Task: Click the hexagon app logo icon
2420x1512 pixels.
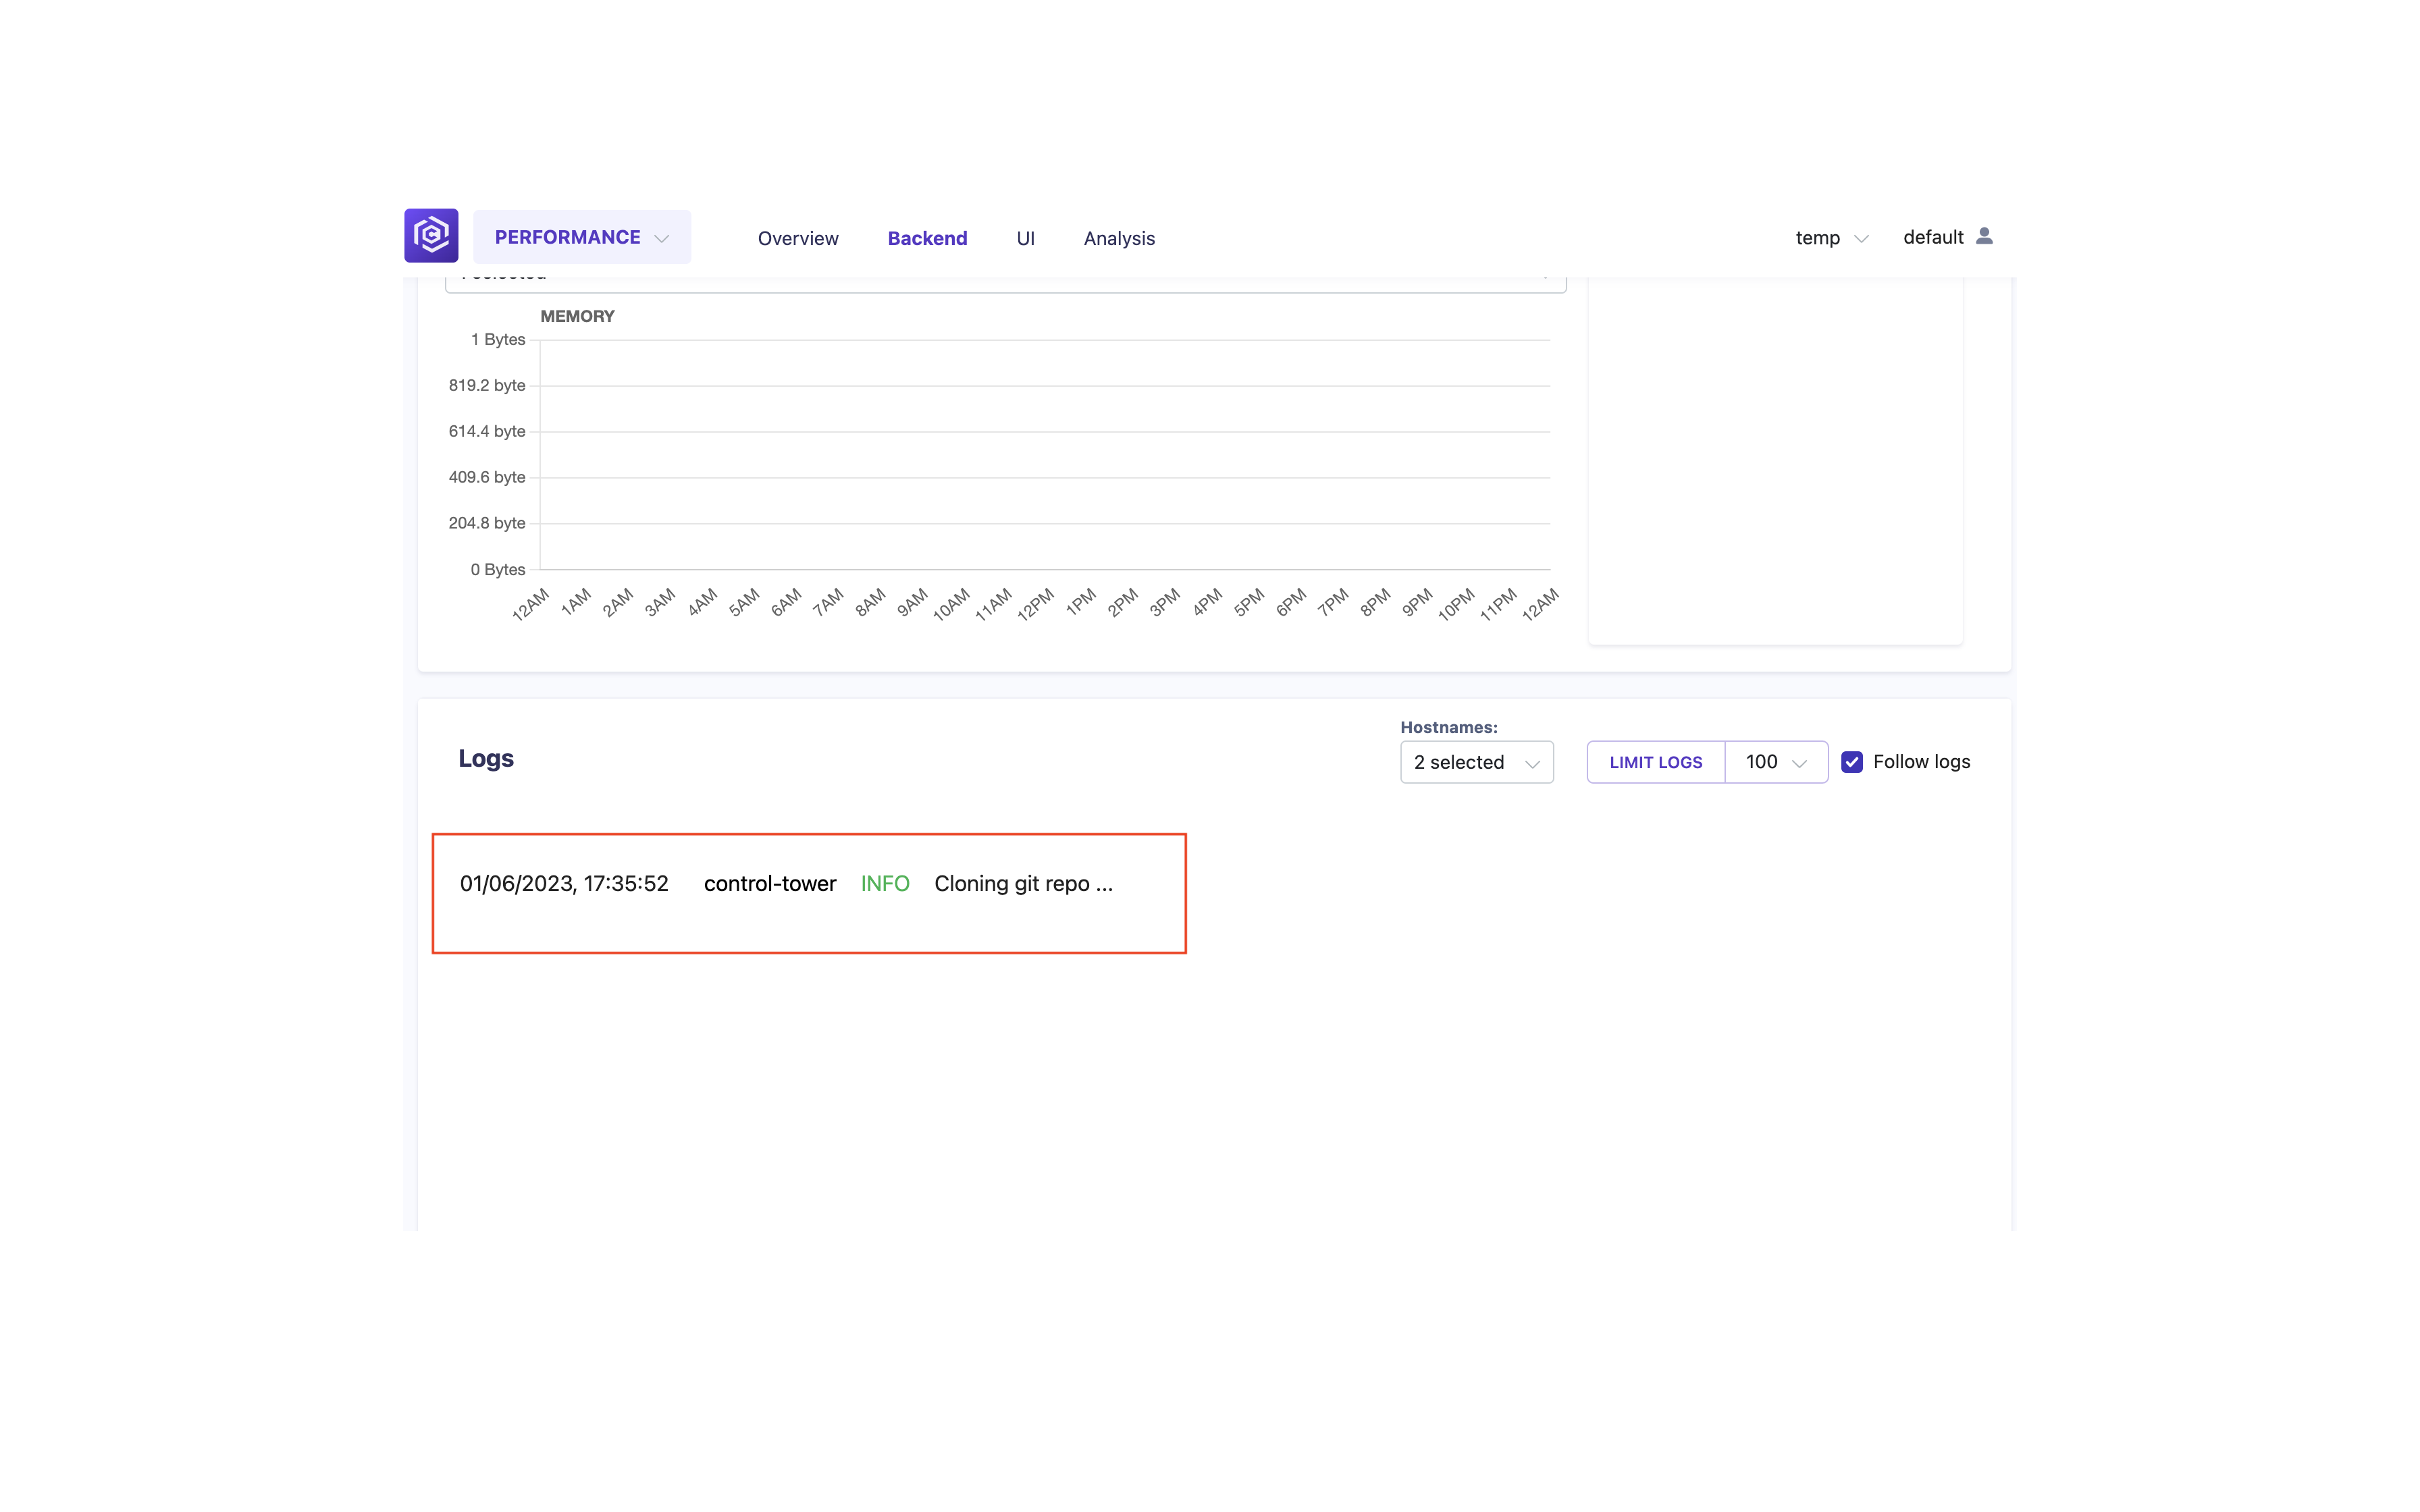Action: click(431, 236)
